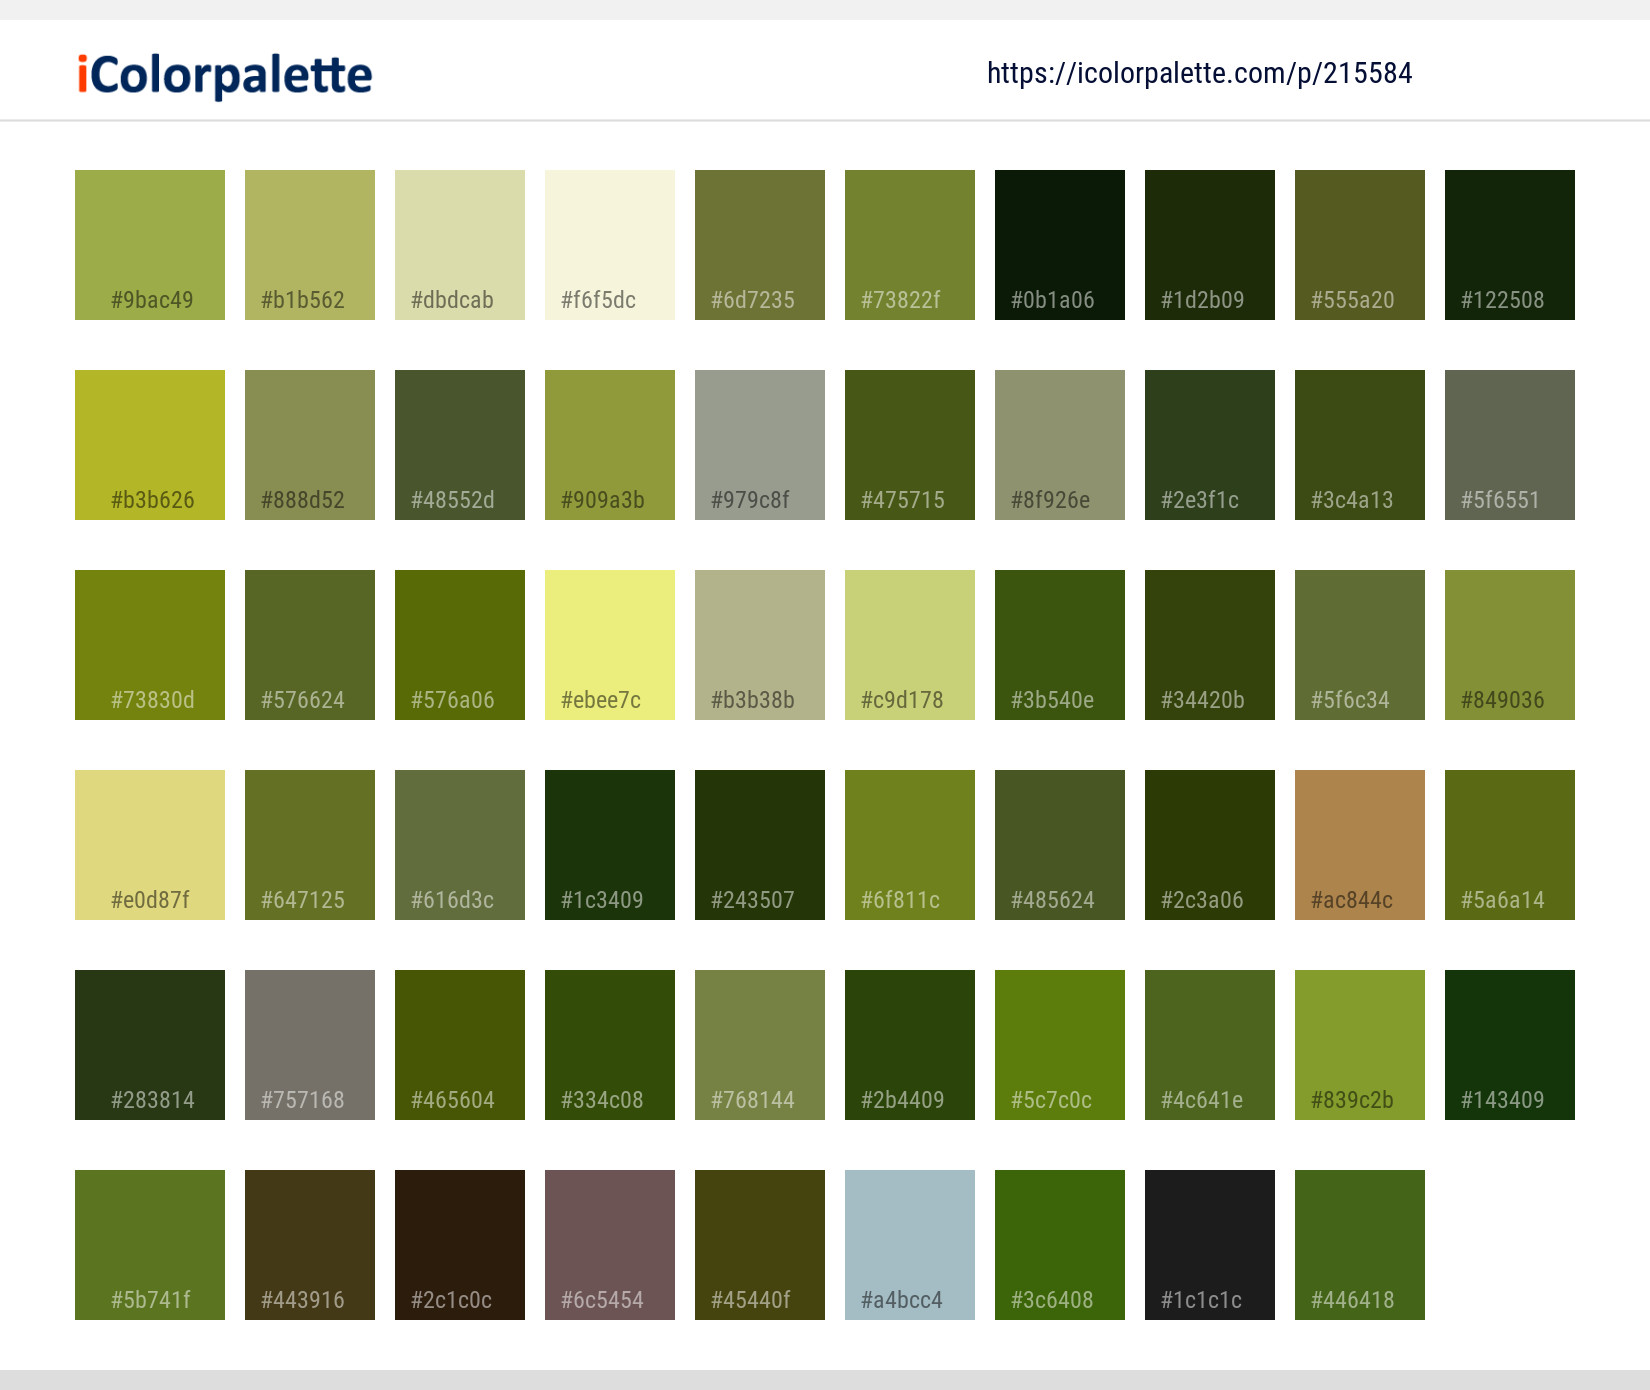Select the #143409 swatch
Viewport: 1650px width, 1390px height.
[1510, 1045]
